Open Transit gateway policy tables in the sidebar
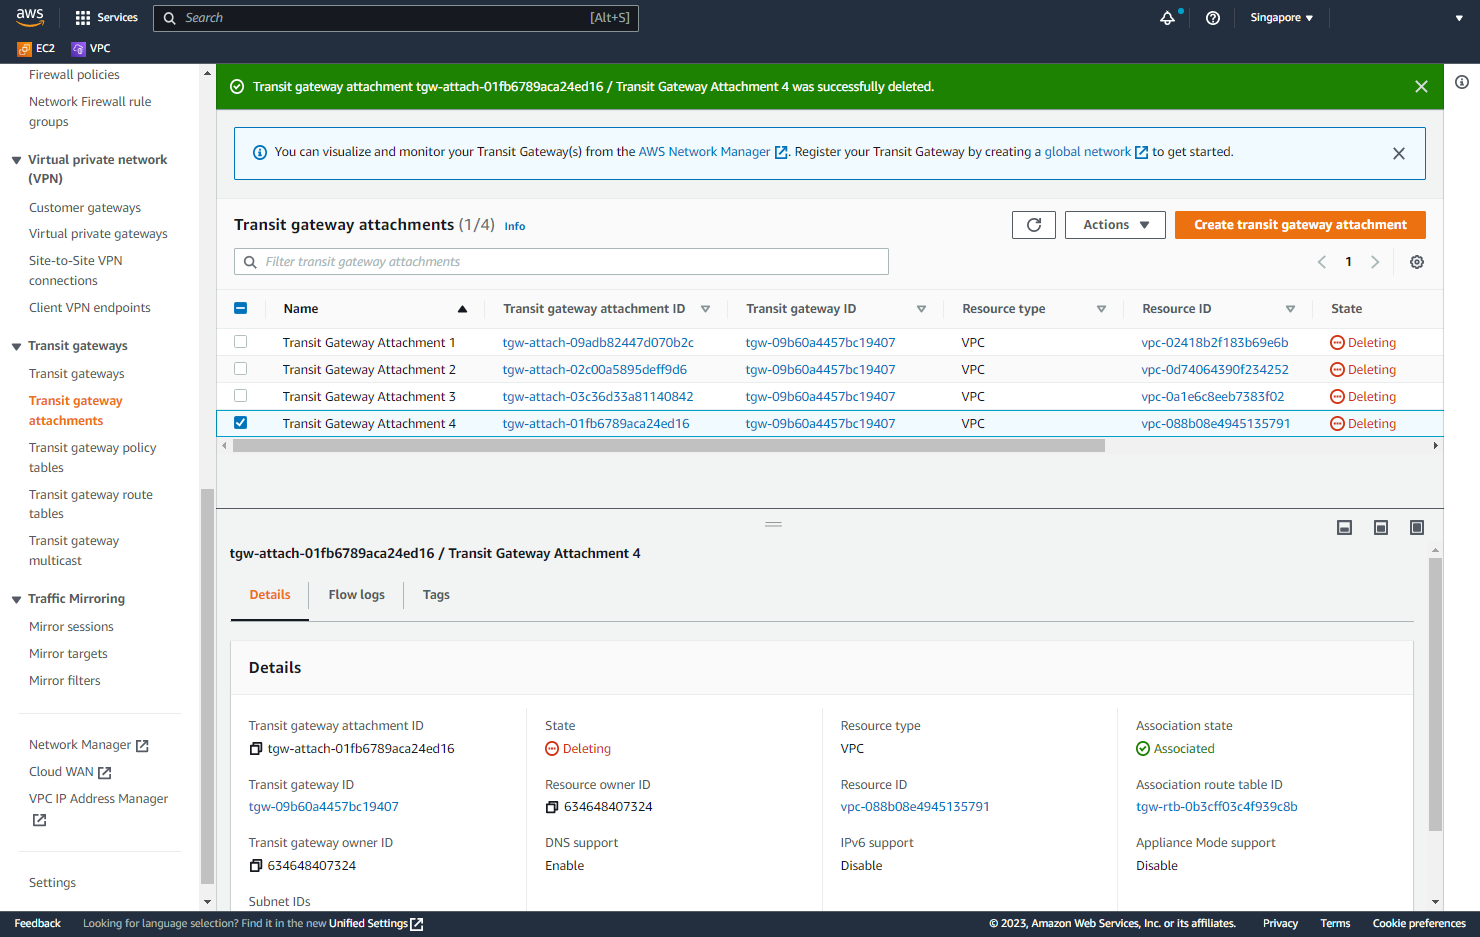Viewport: 1480px width, 937px height. pyautogui.click(x=93, y=458)
